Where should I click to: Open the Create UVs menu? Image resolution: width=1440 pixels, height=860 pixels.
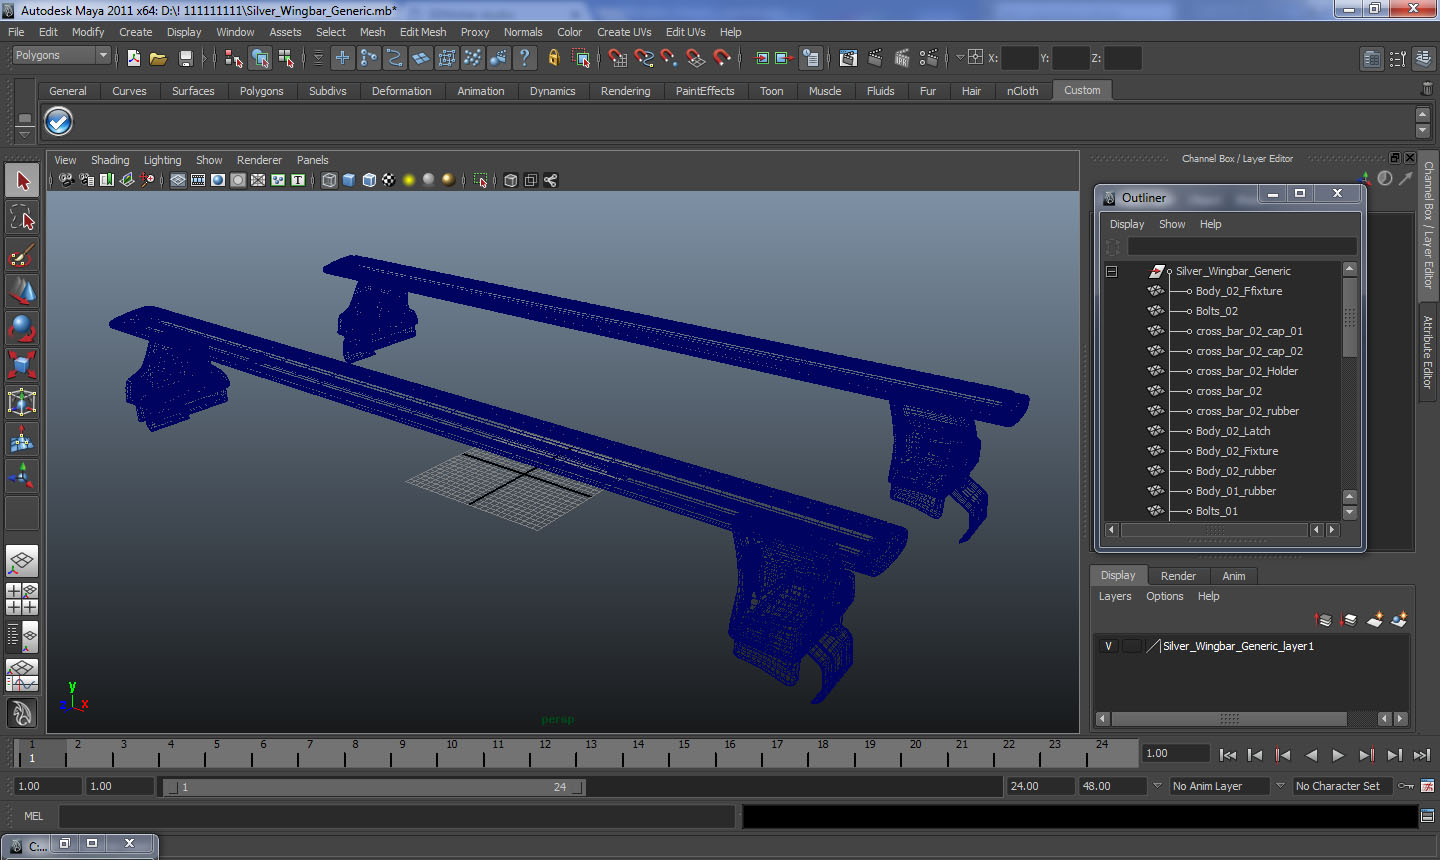coord(624,32)
